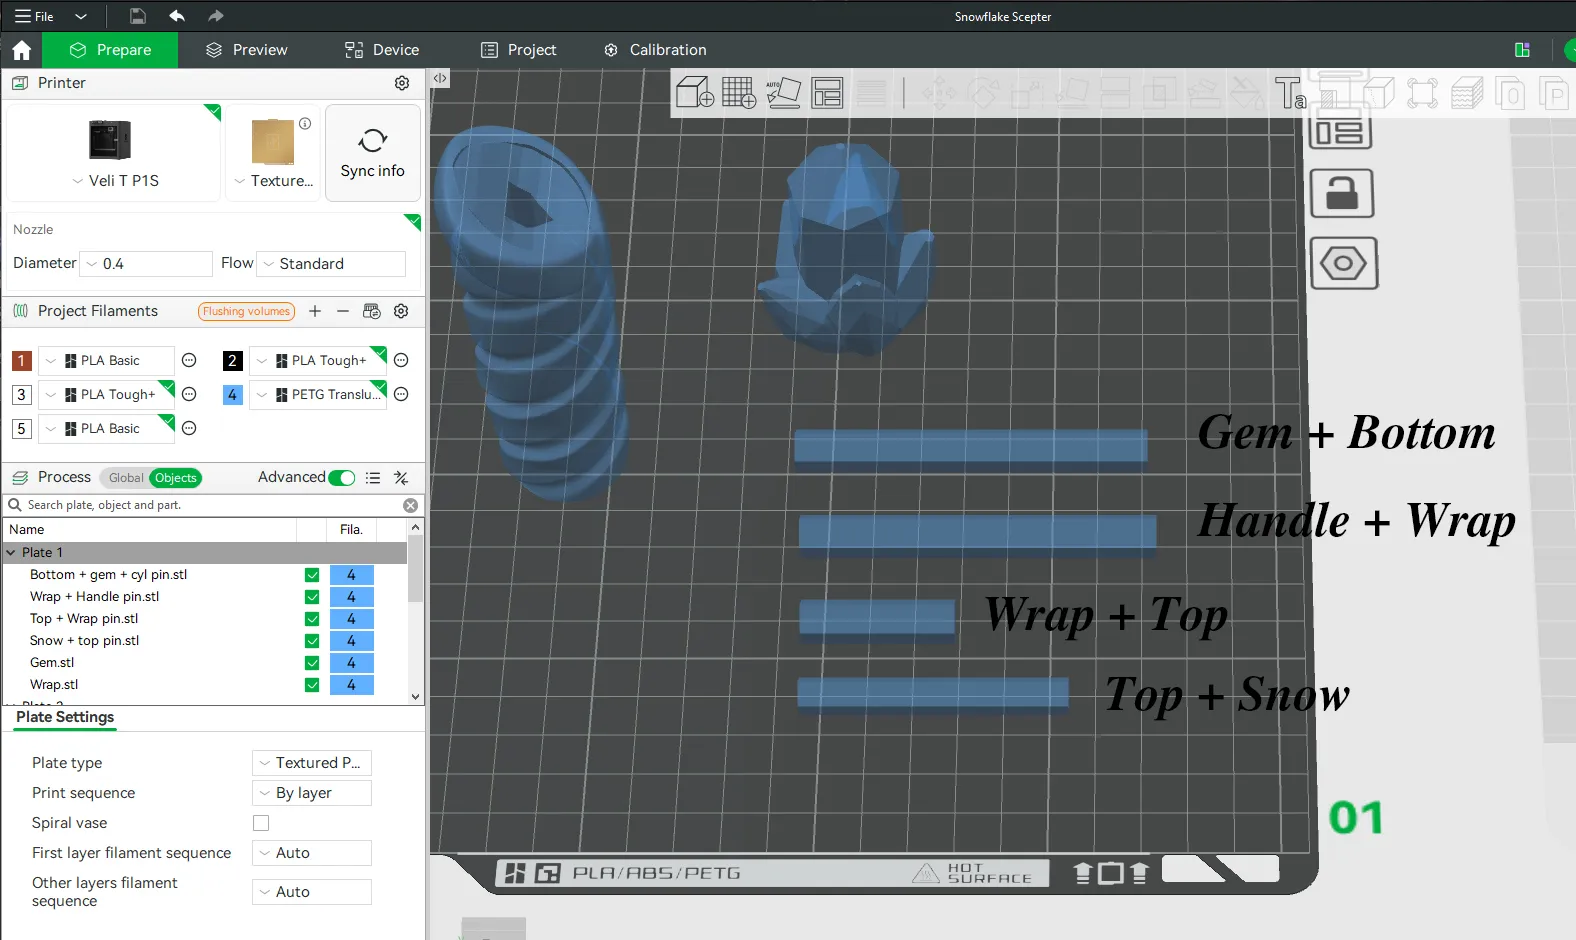This screenshot has width=1576, height=940.
Task: Click the Fila. column header
Action: [351, 530]
